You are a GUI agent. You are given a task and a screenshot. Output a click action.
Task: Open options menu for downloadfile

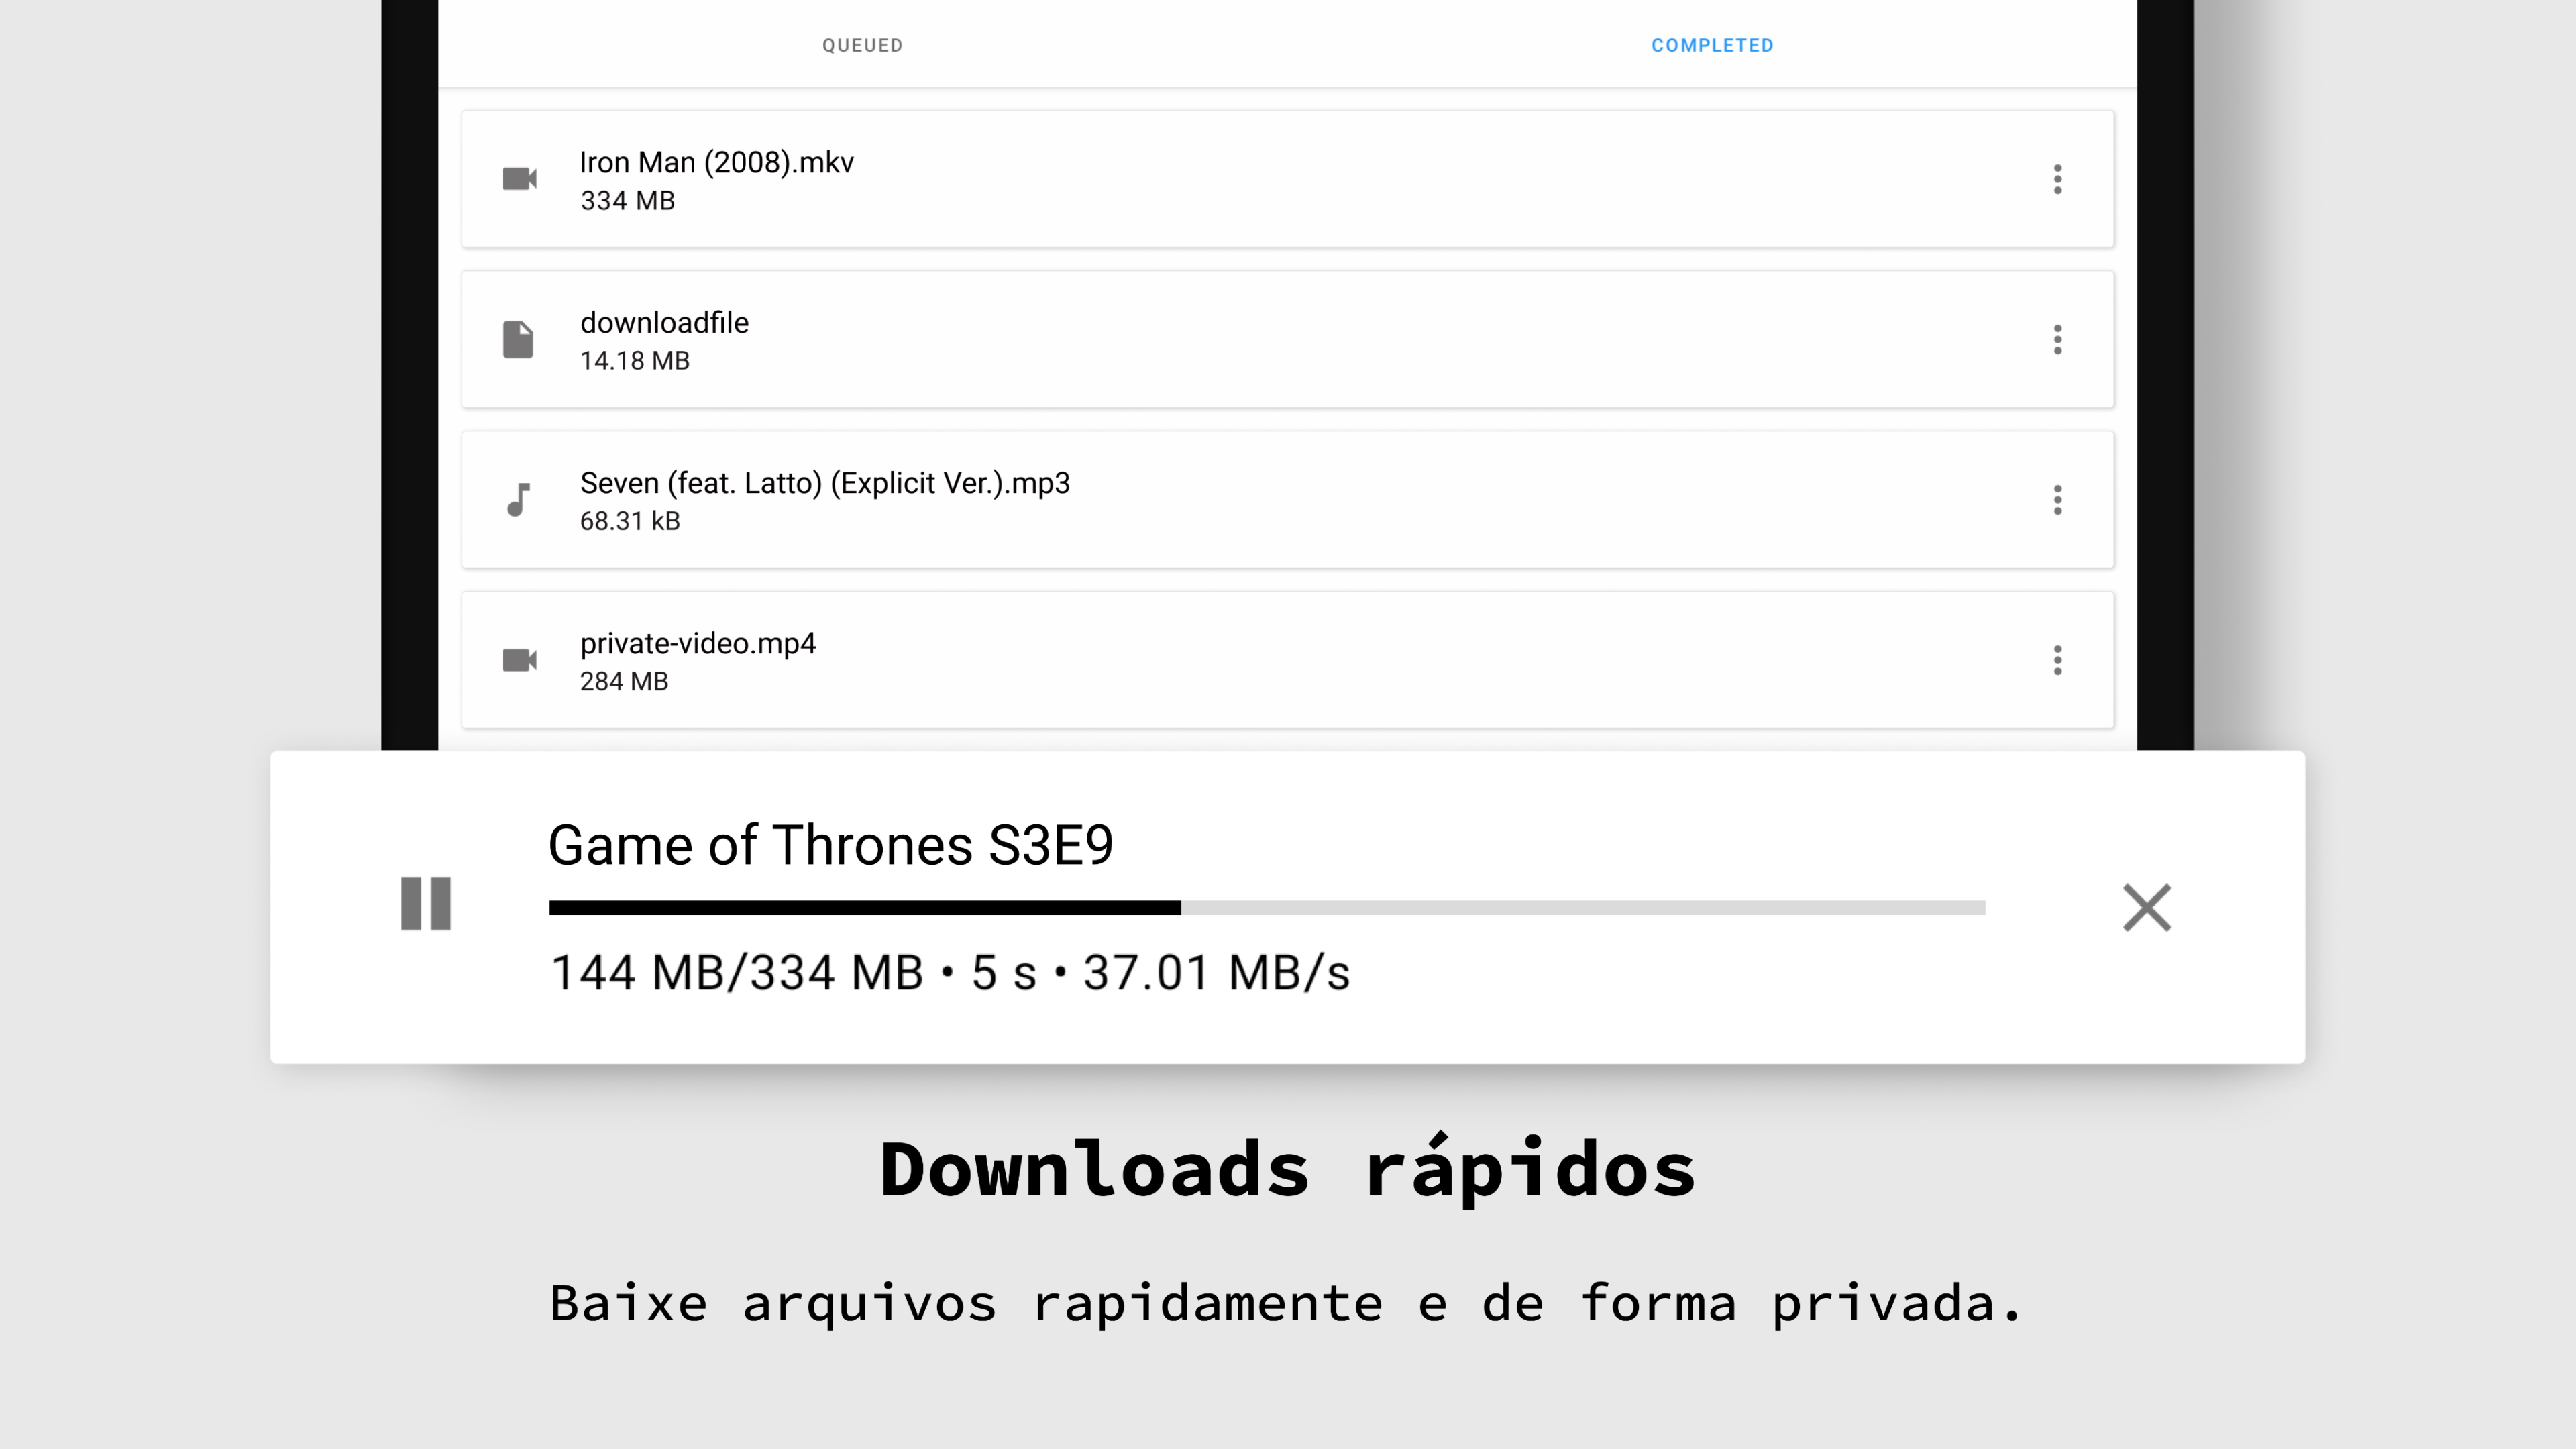(x=2057, y=339)
